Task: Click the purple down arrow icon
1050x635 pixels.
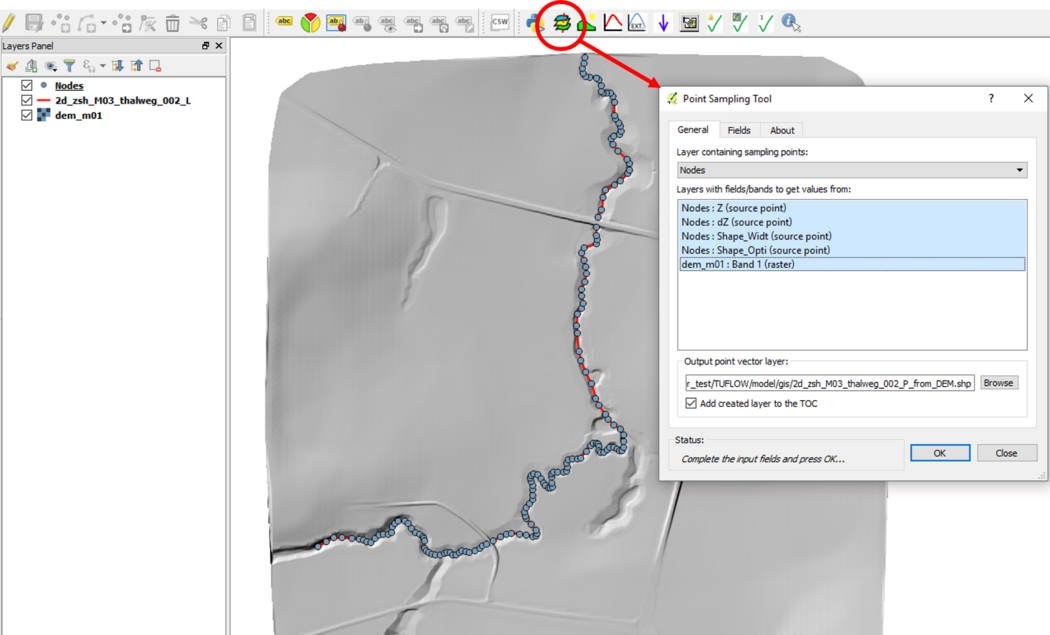Action: click(662, 22)
